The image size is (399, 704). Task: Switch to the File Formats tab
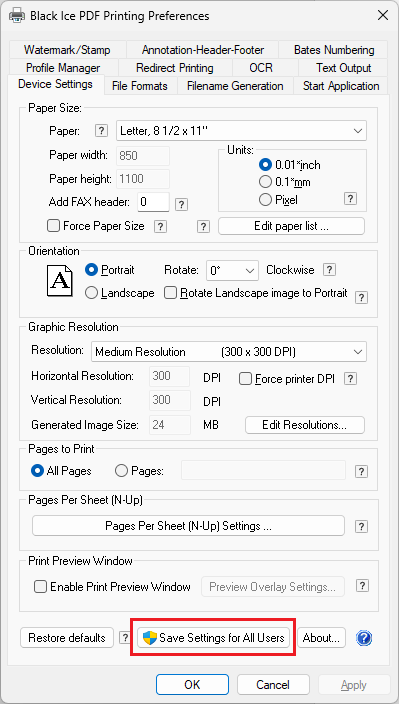pyautogui.click(x=140, y=86)
